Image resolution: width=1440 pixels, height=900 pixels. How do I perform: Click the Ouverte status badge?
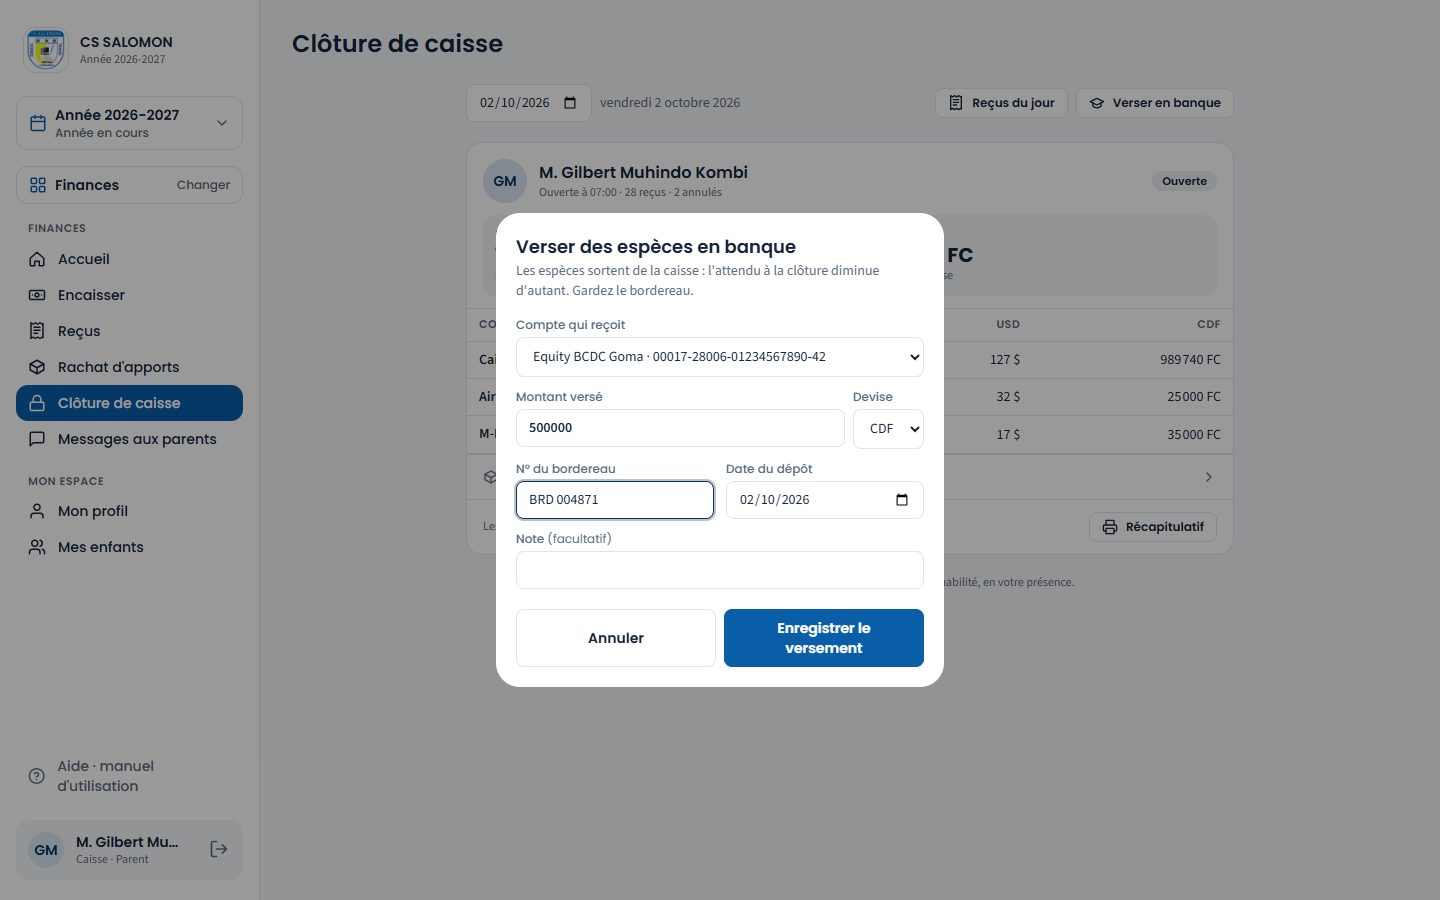[x=1184, y=181]
